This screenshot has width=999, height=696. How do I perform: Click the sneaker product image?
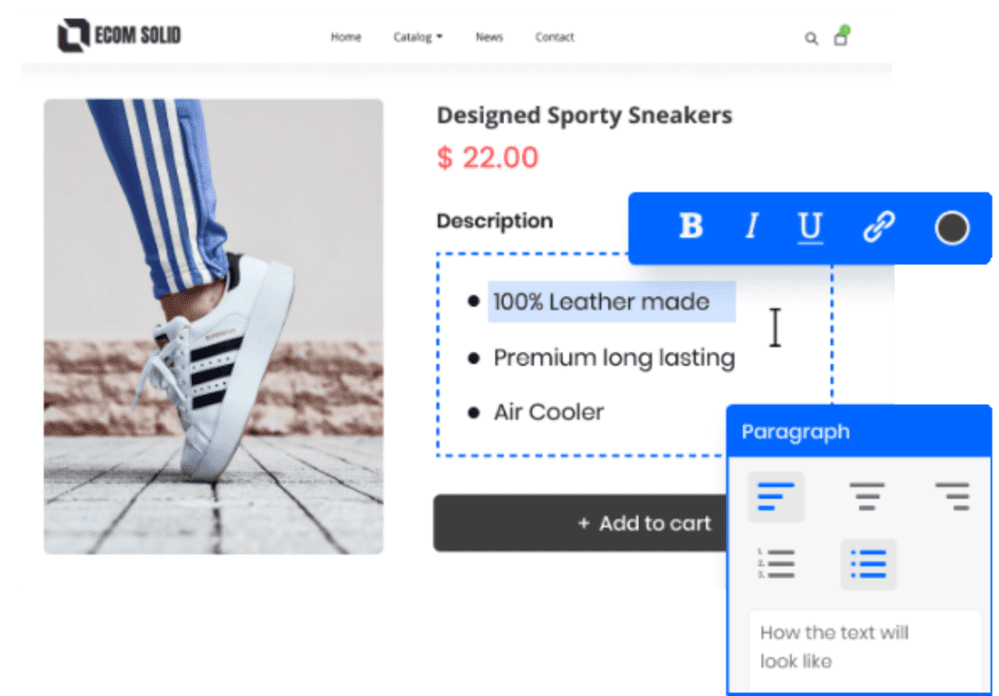click(x=213, y=326)
